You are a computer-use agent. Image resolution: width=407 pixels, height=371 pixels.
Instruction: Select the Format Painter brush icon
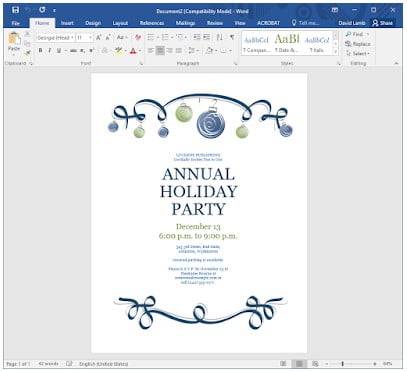[28, 52]
